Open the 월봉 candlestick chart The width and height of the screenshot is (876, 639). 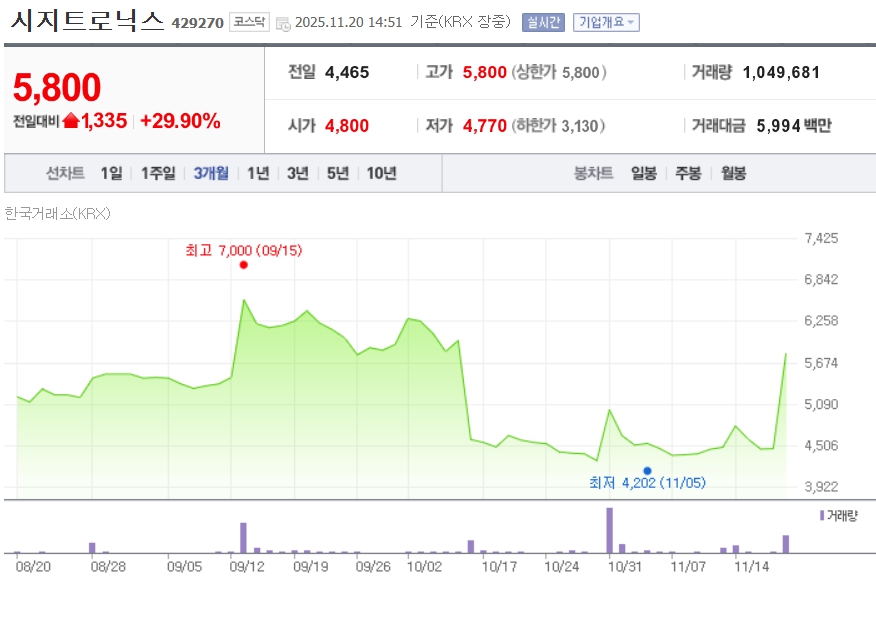[x=733, y=173]
